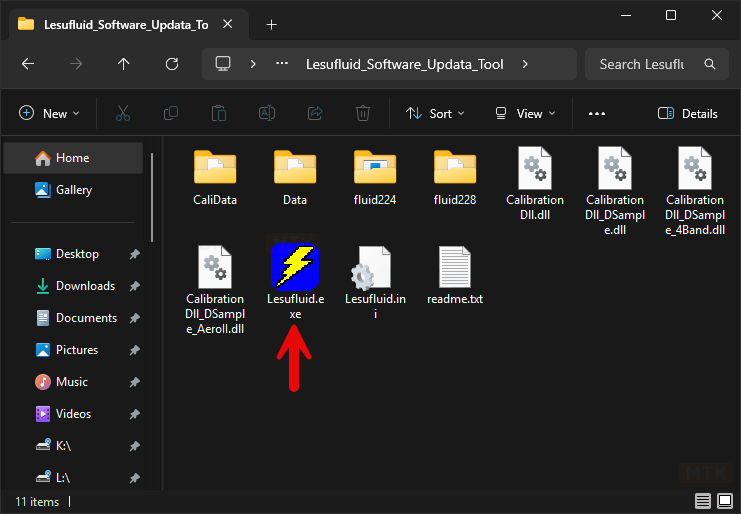741x514 pixels.
Task: Expand the New dropdown menu
Action: click(49, 114)
